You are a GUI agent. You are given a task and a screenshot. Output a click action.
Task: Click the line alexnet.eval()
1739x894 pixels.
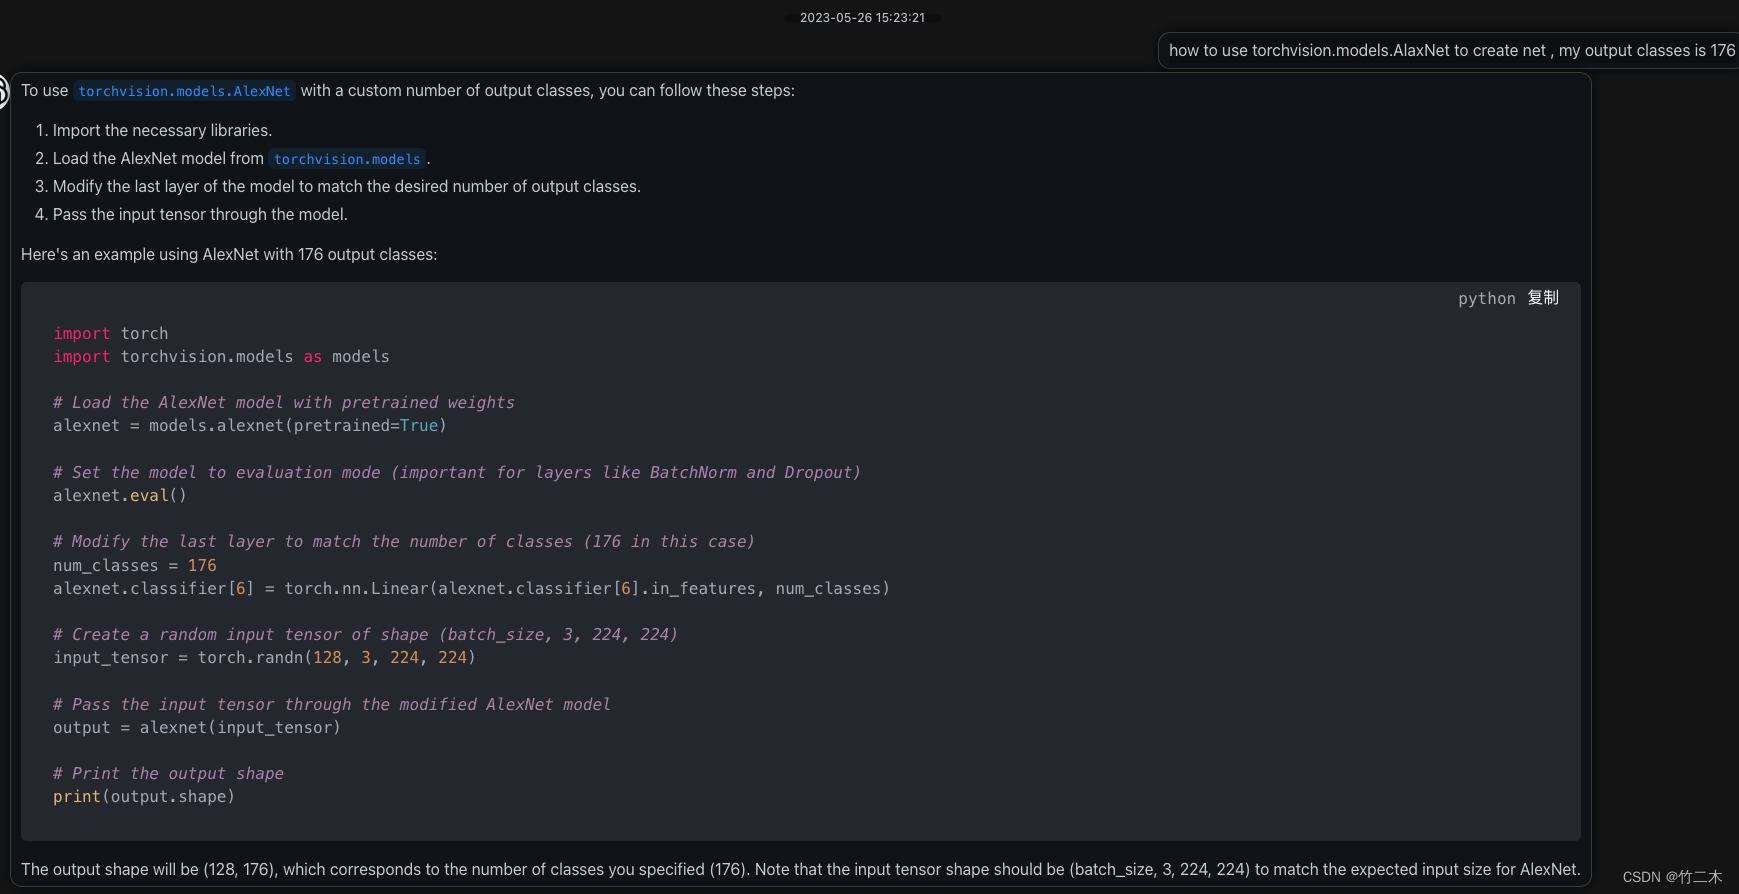click(120, 495)
